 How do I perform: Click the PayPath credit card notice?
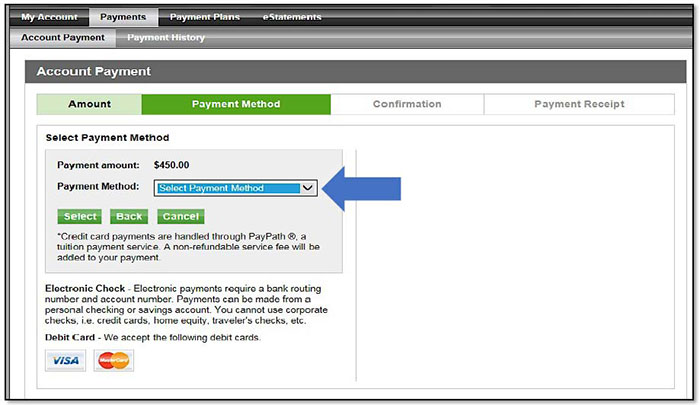(x=188, y=247)
